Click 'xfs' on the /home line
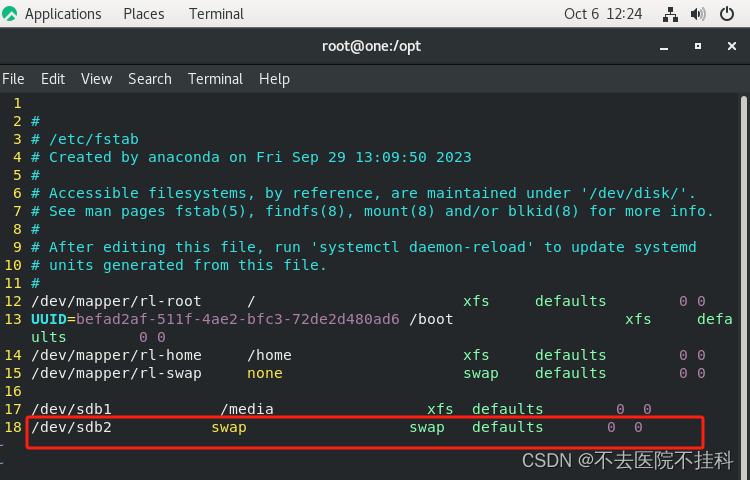This screenshot has width=750, height=480. (476, 355)
